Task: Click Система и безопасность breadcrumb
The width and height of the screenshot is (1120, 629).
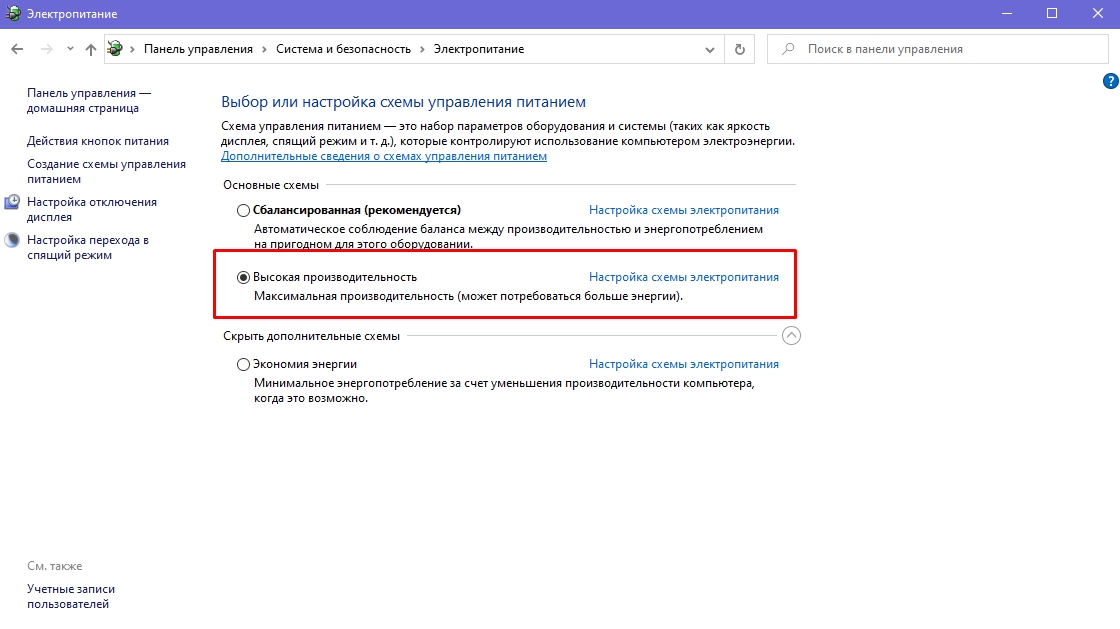Action: point(345,49)
